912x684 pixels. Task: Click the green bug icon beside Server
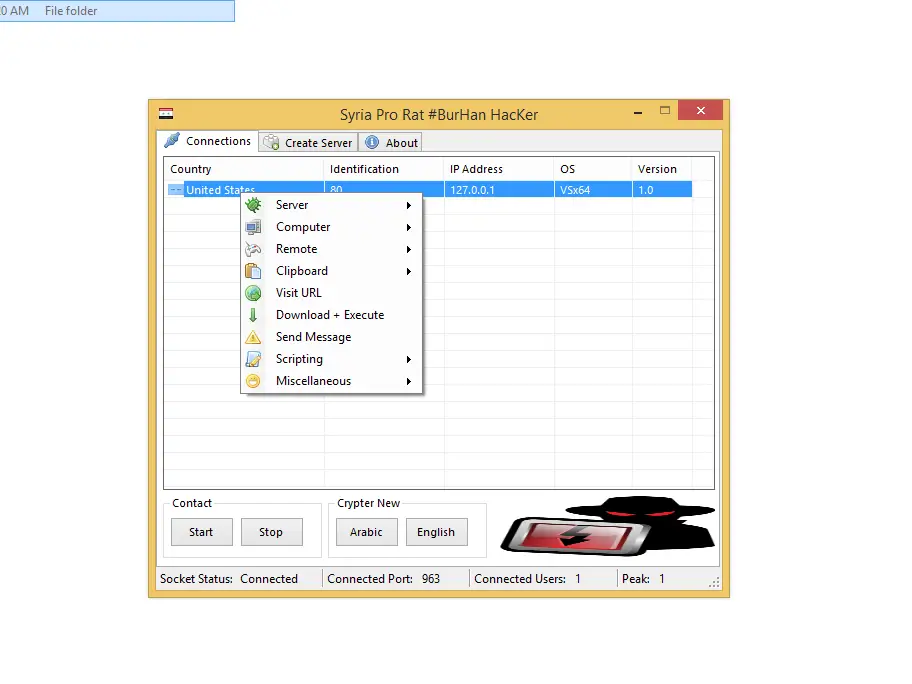[254, 205]
